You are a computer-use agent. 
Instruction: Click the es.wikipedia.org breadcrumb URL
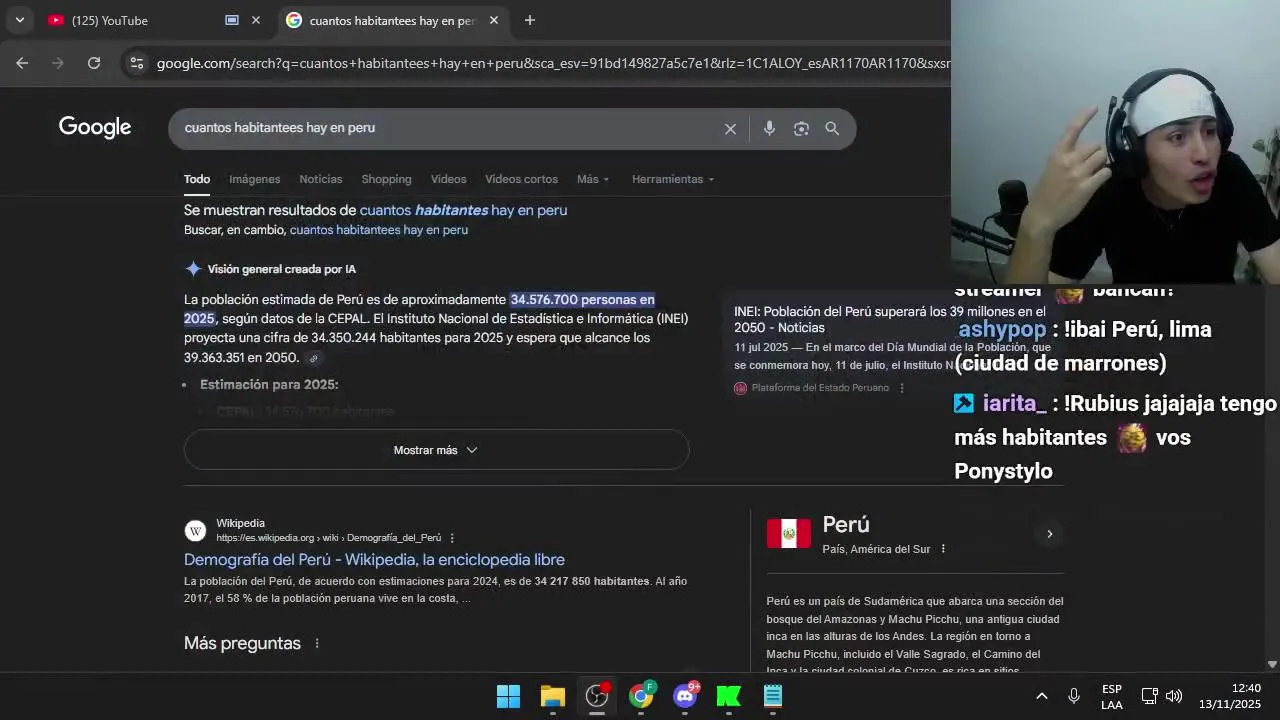pos(329,538)
